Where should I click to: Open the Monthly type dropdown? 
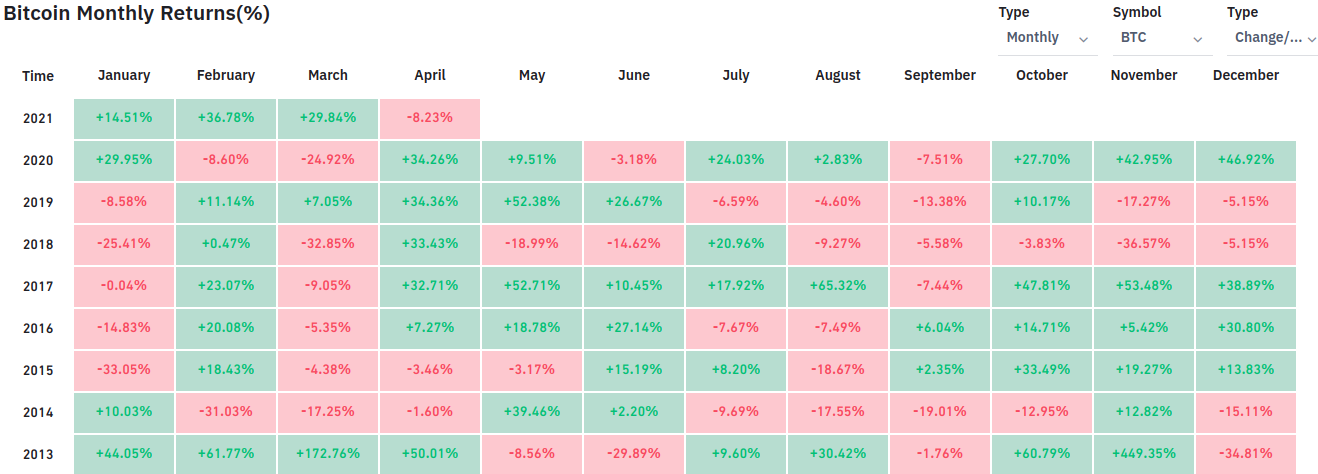[x=1046, y=38]
